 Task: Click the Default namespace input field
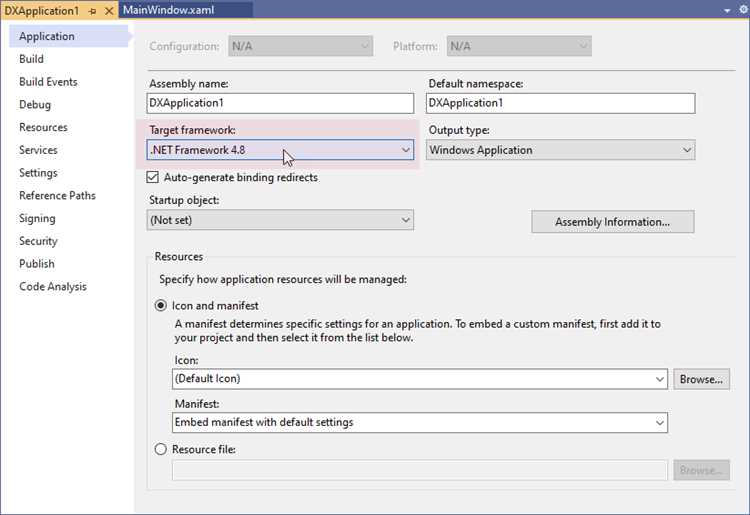pos(561,103)
